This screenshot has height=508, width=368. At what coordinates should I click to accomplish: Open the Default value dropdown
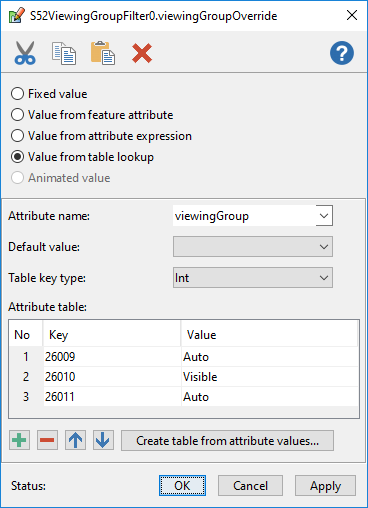click(x=253, y=247)
